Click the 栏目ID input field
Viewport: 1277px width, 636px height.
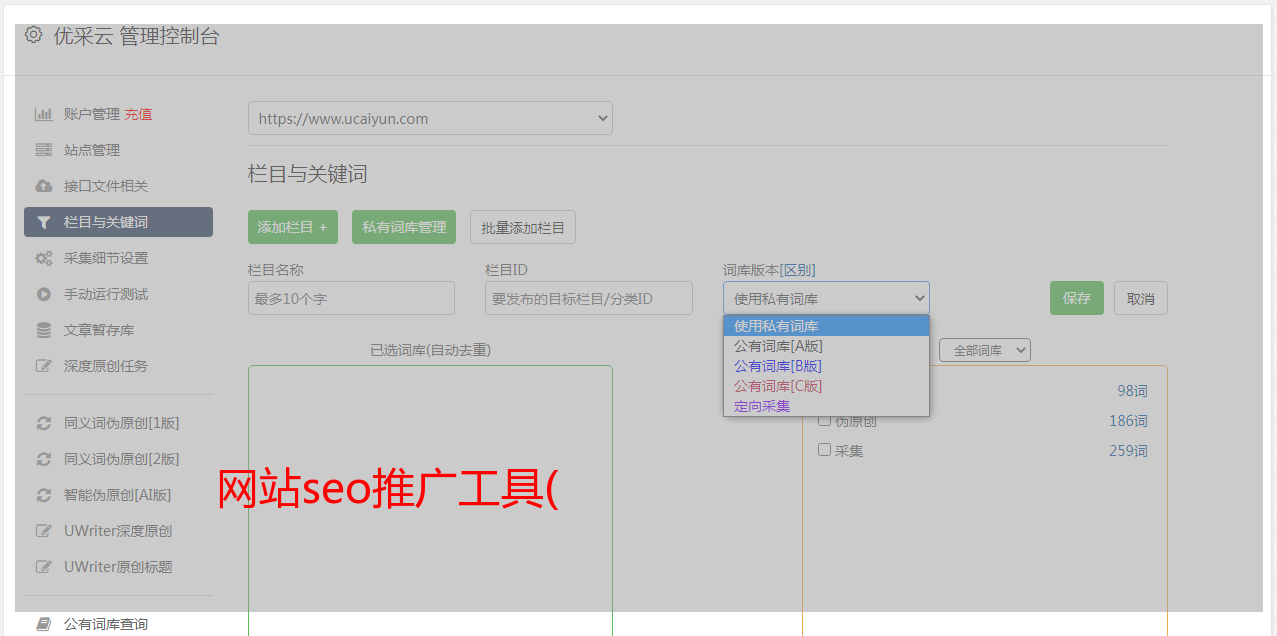pos(589,298)
